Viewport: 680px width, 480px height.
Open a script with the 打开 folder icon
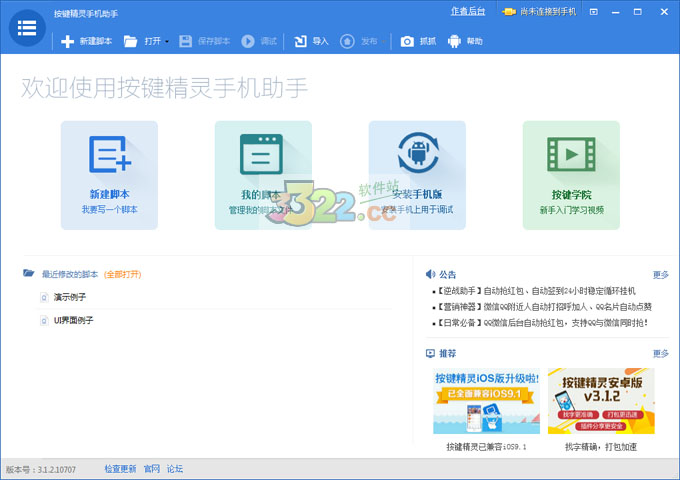pyautogui.click(x=131, y=41)
